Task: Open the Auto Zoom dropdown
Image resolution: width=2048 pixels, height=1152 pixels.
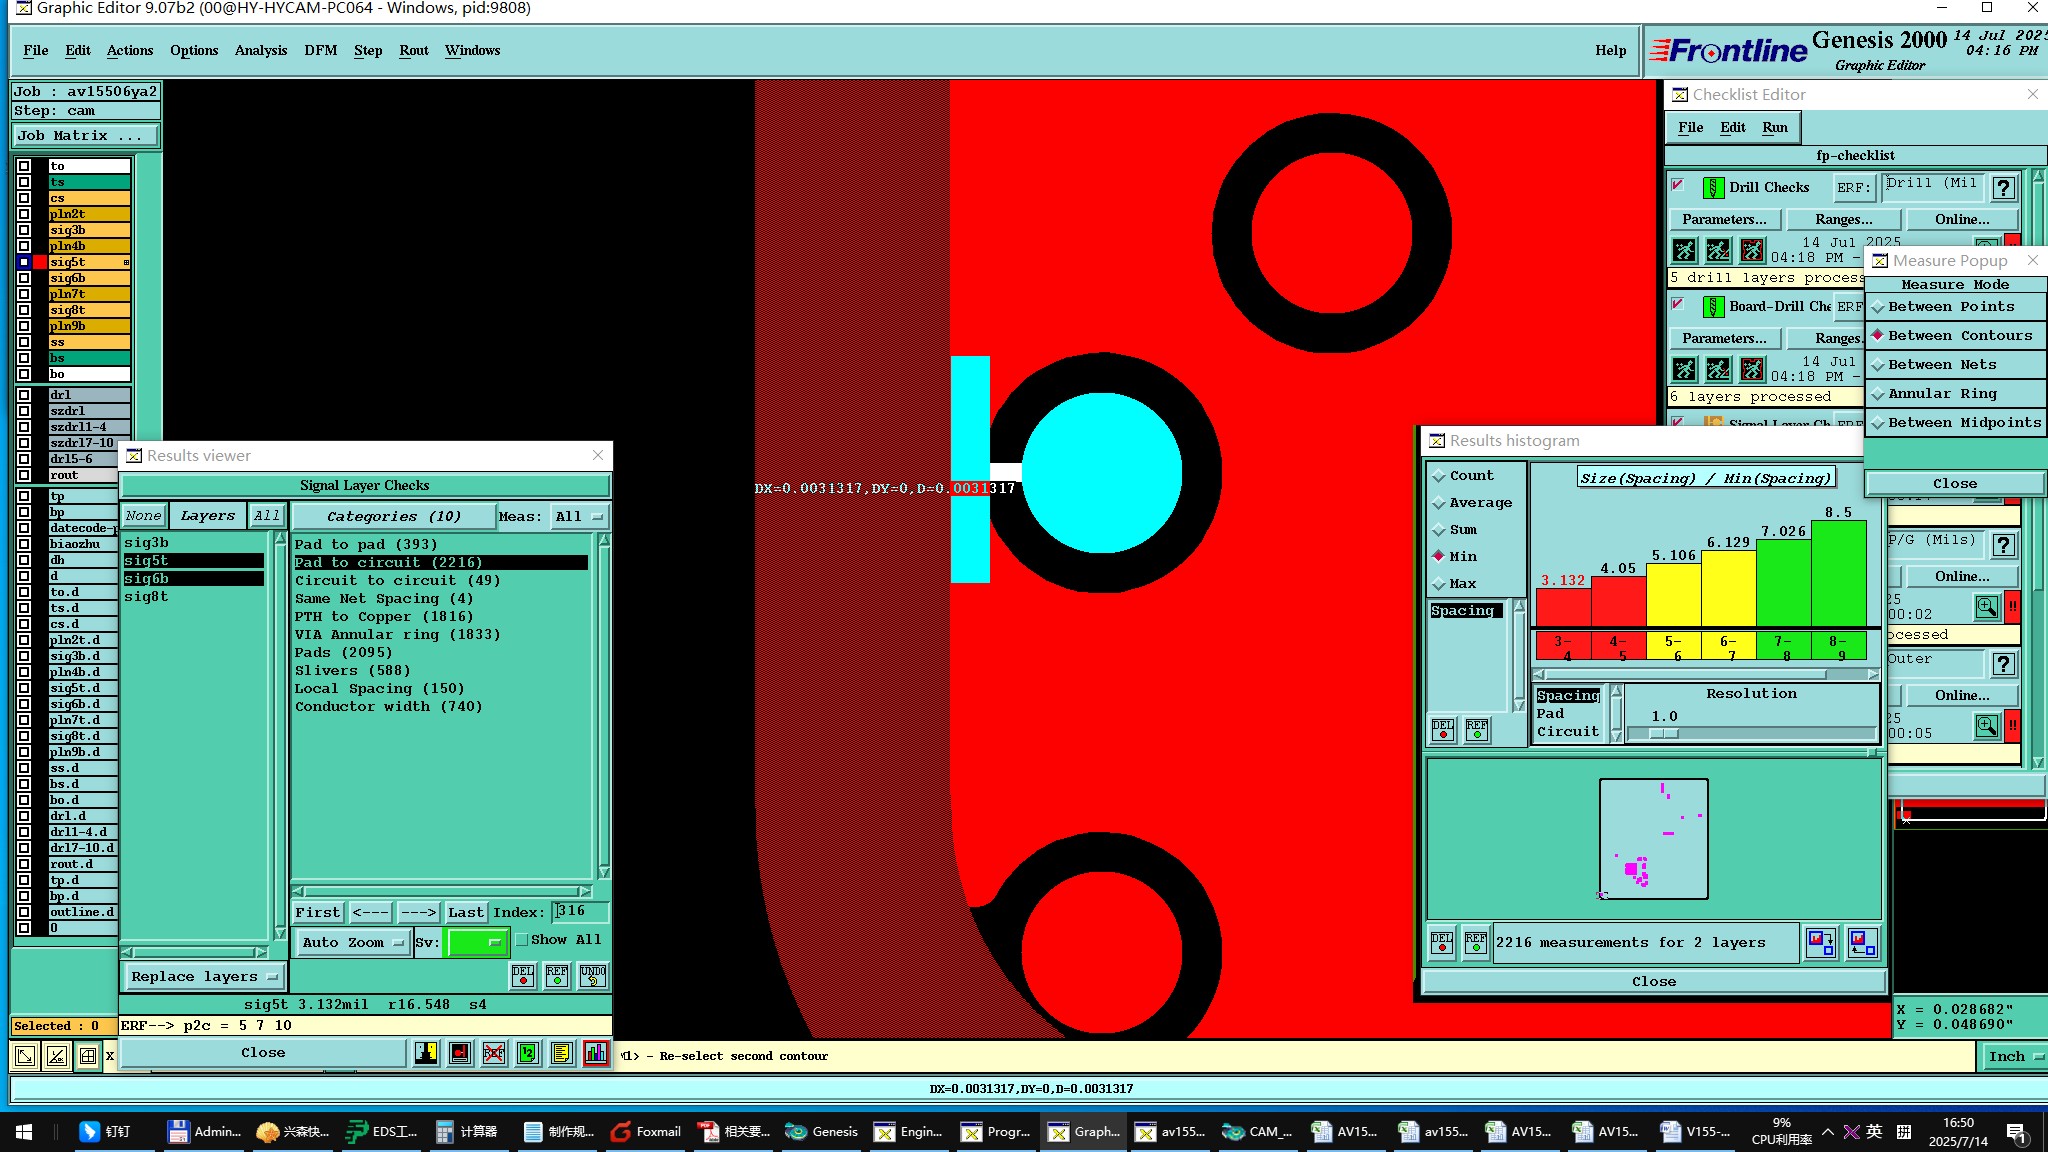Action: click(354, 943)
